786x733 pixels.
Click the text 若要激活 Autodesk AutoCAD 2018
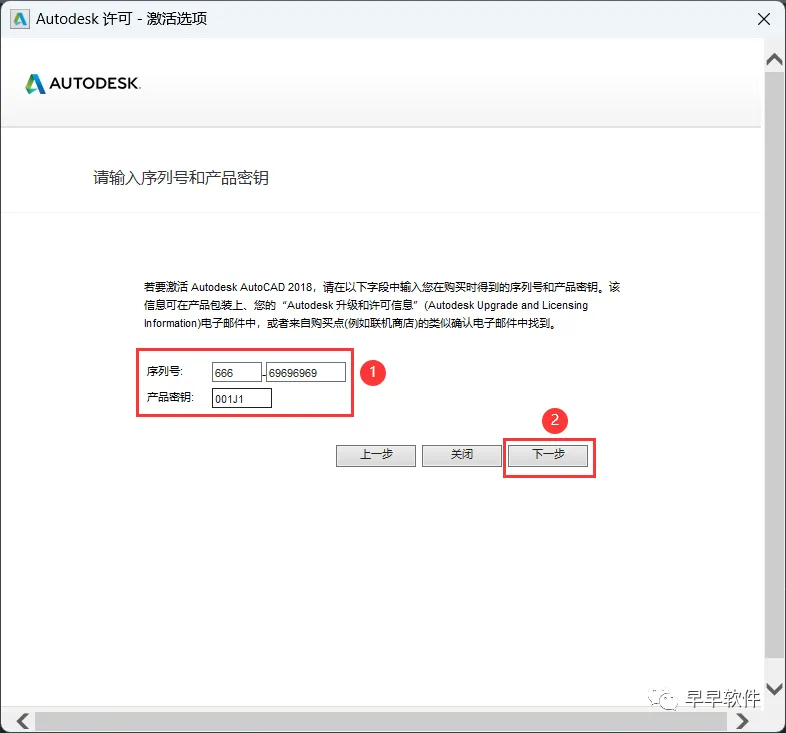click(x=228, y=287)
